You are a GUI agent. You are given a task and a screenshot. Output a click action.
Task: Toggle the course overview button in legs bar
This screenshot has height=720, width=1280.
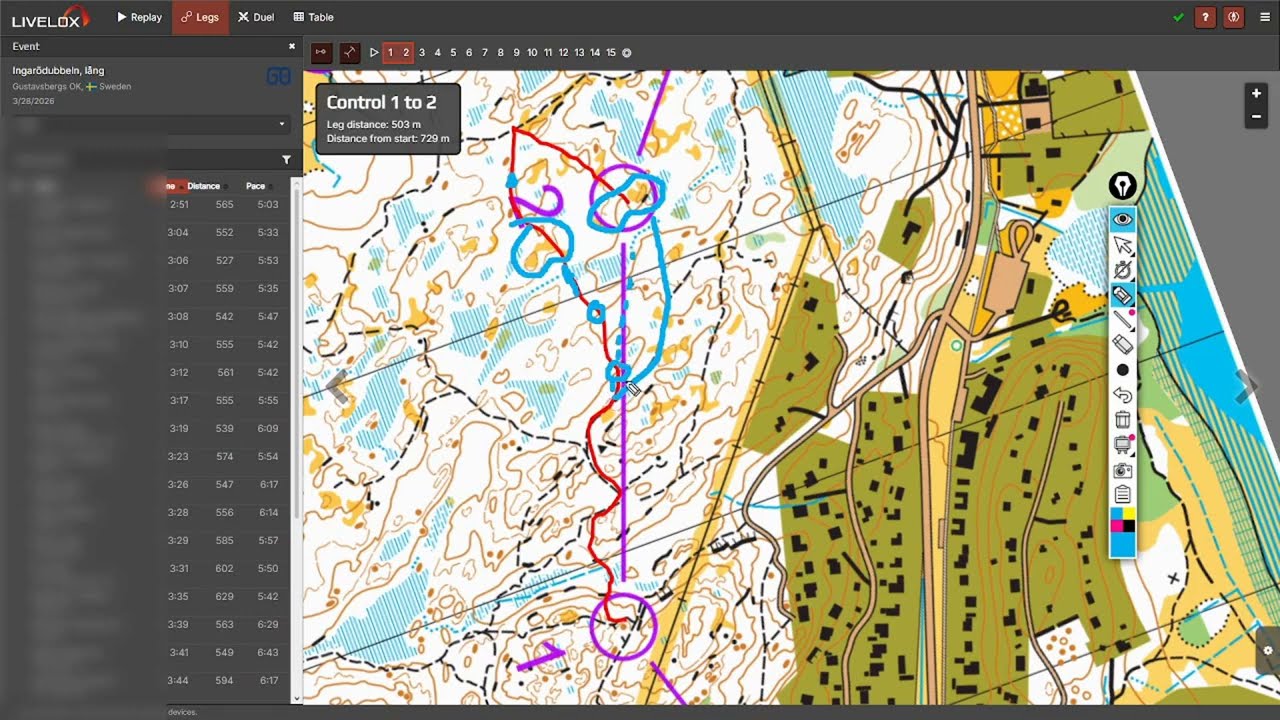coord(321,52)
